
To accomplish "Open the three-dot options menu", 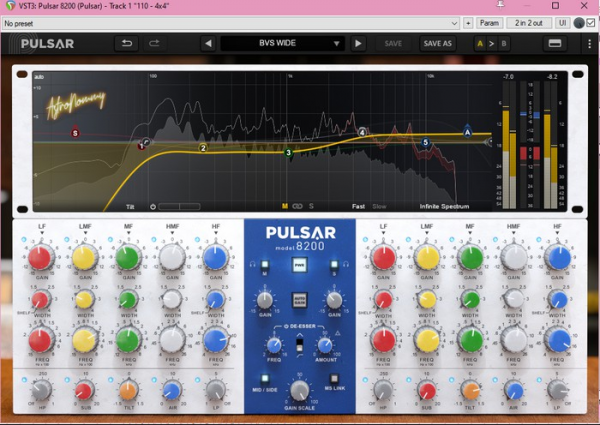I will click(589, 44).
